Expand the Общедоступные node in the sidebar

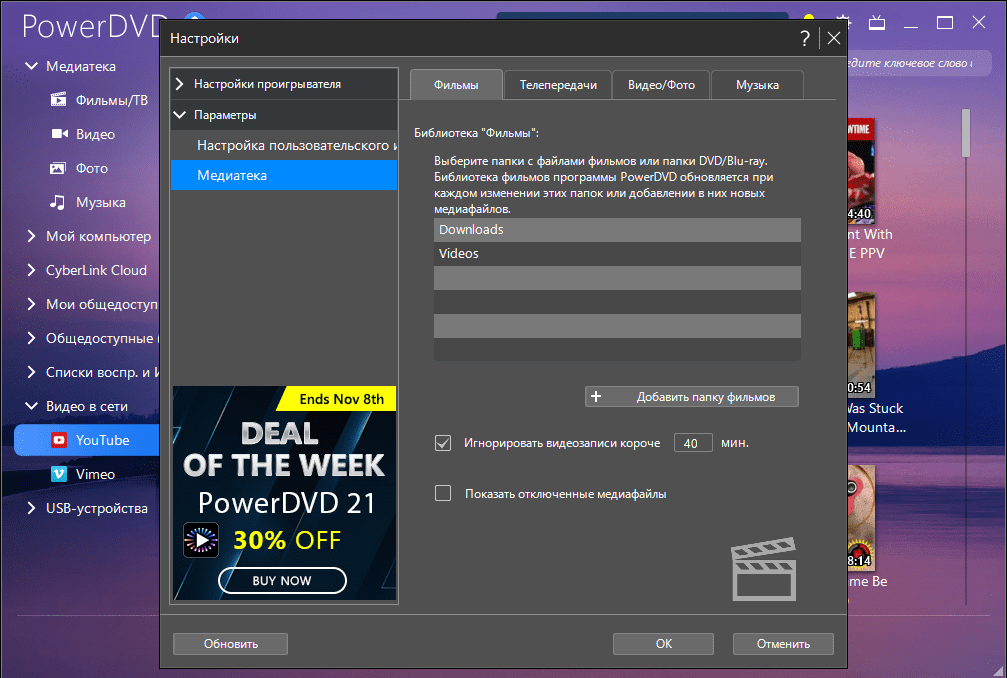31,338
